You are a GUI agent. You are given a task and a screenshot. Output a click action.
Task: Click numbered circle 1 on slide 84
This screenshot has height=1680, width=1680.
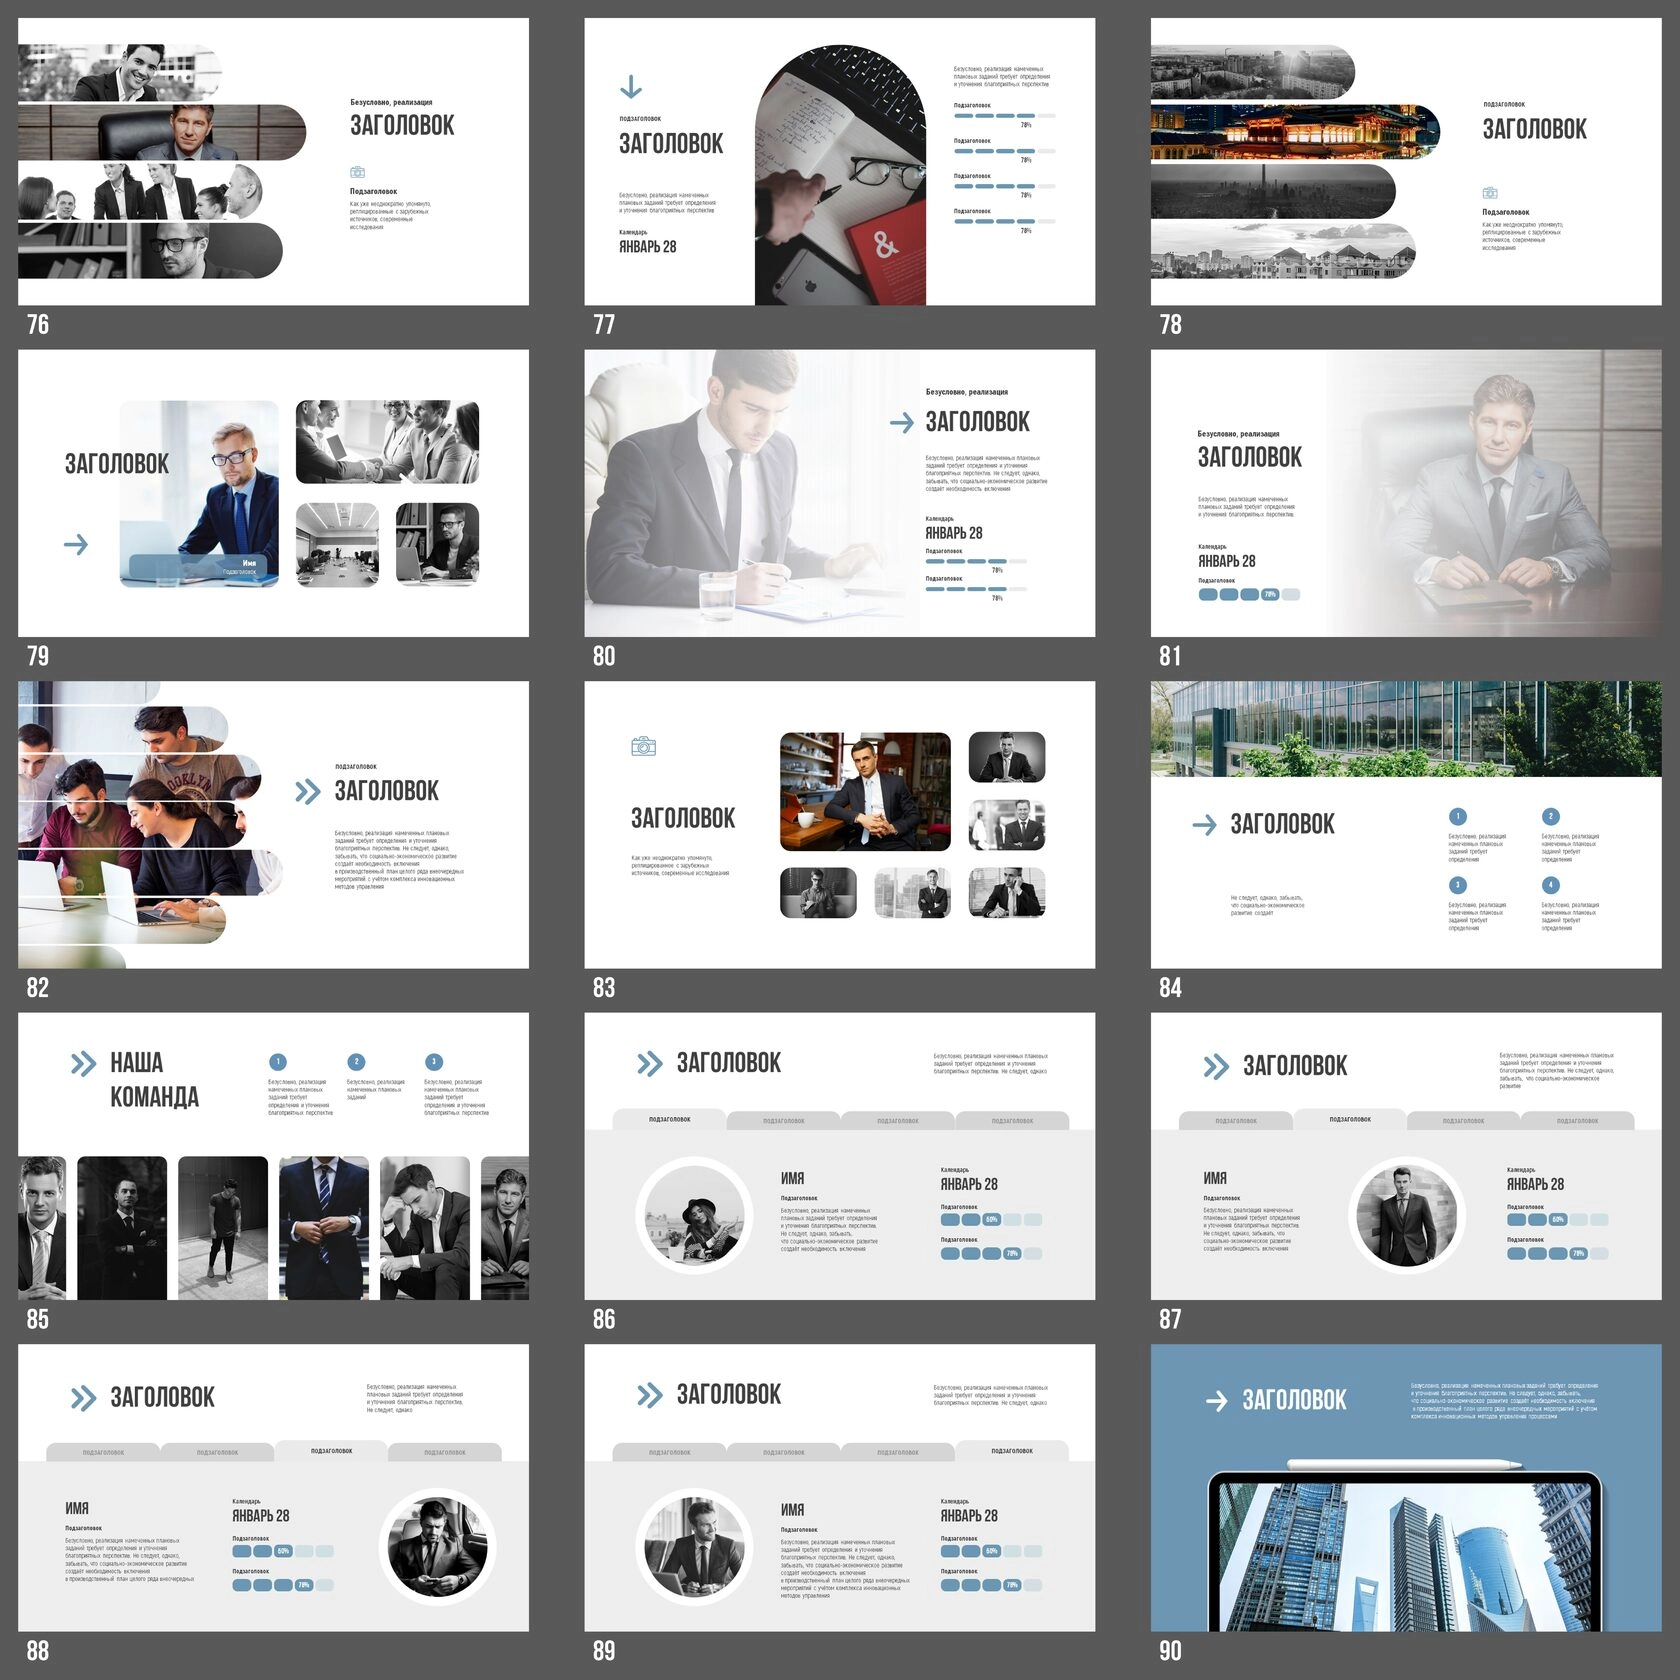tap(1457, 816)
